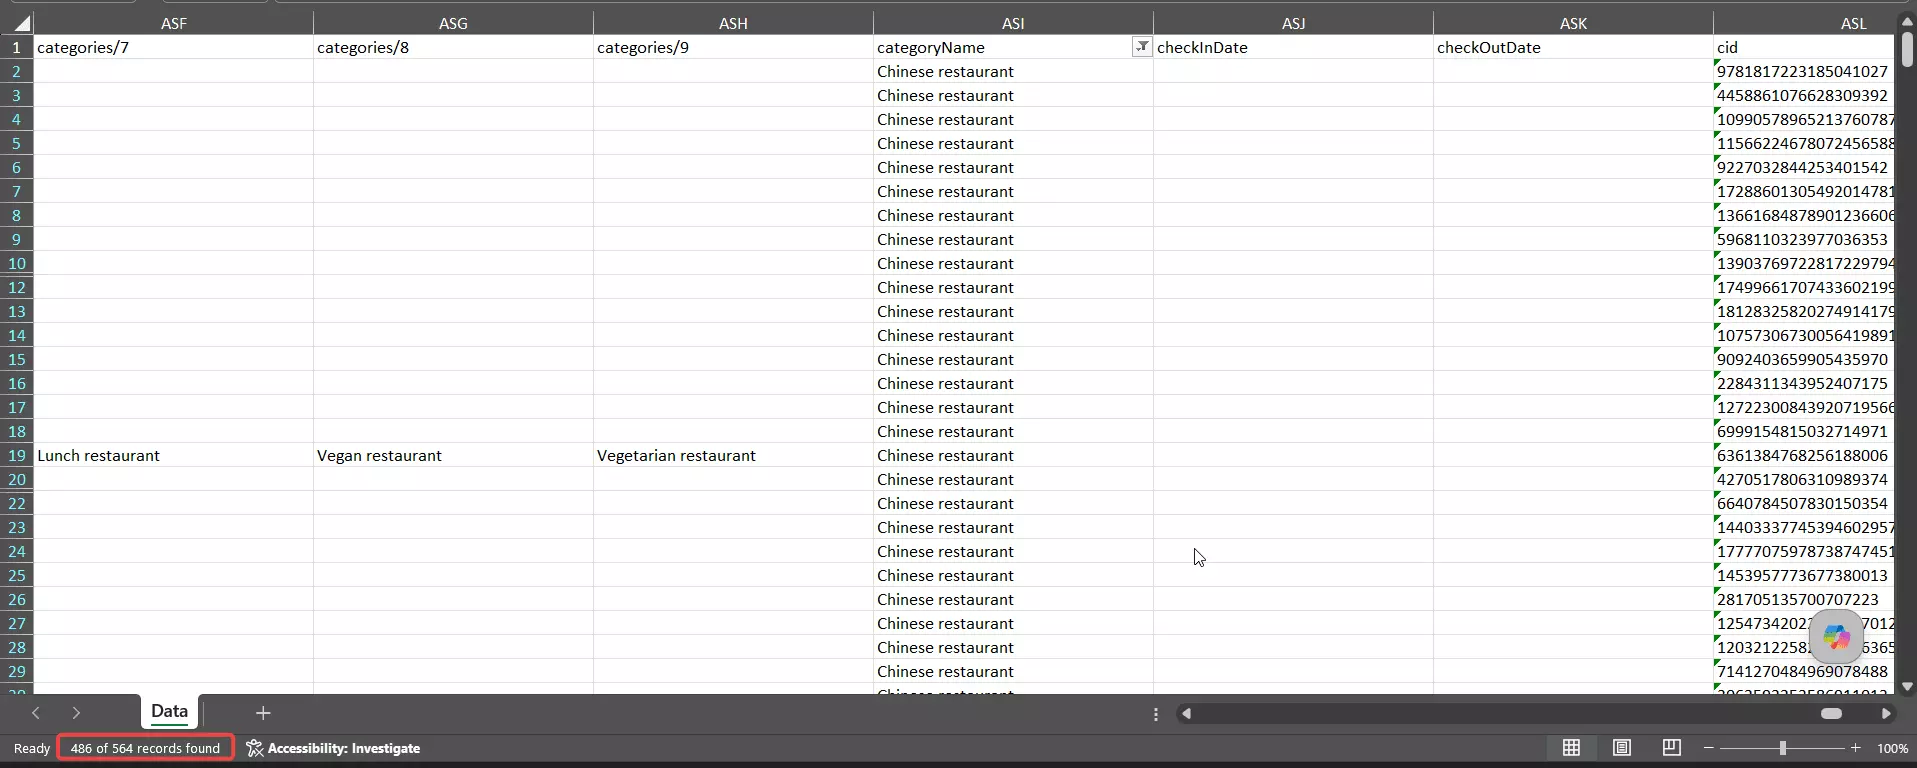Click the vertical scrollbar thumb
Image resolution: width=1917 pixels, height=768 pixels.
(1907, 49)
